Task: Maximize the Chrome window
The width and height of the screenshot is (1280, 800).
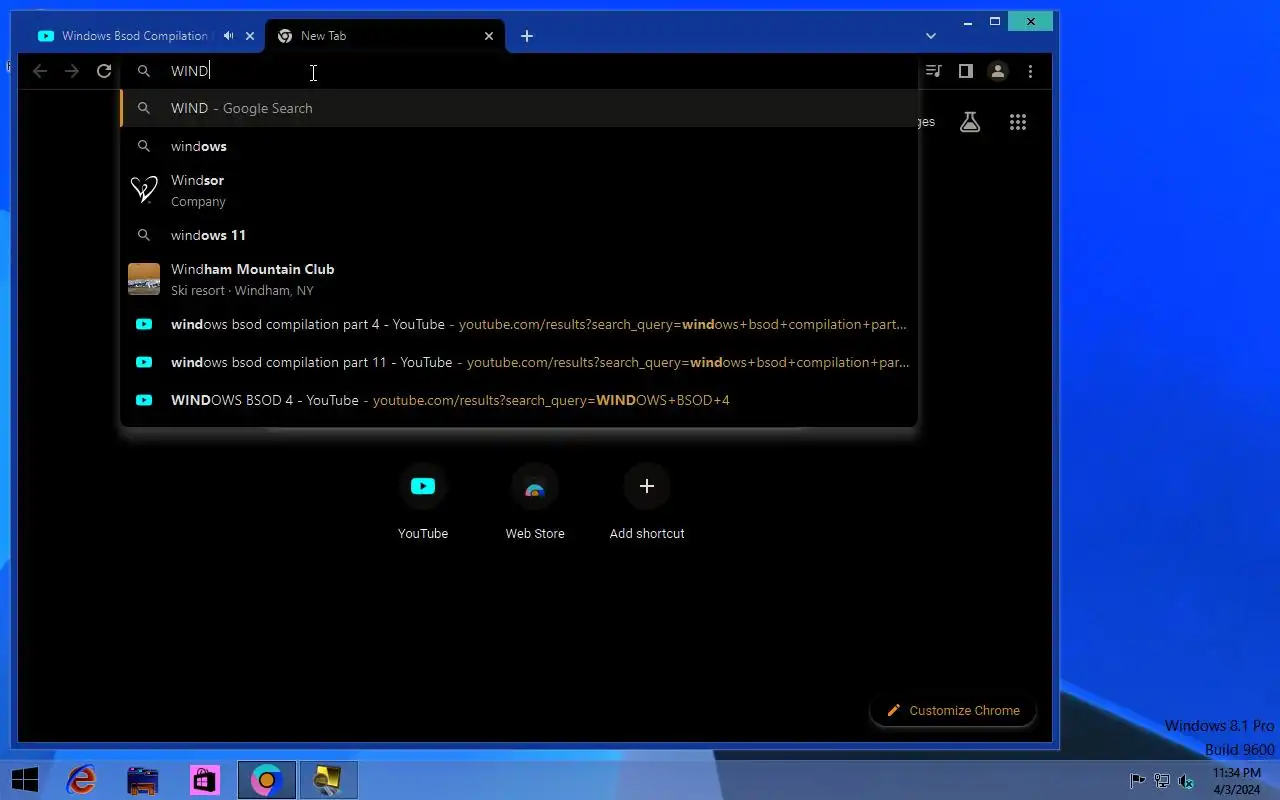Action: tap(995, 21)
